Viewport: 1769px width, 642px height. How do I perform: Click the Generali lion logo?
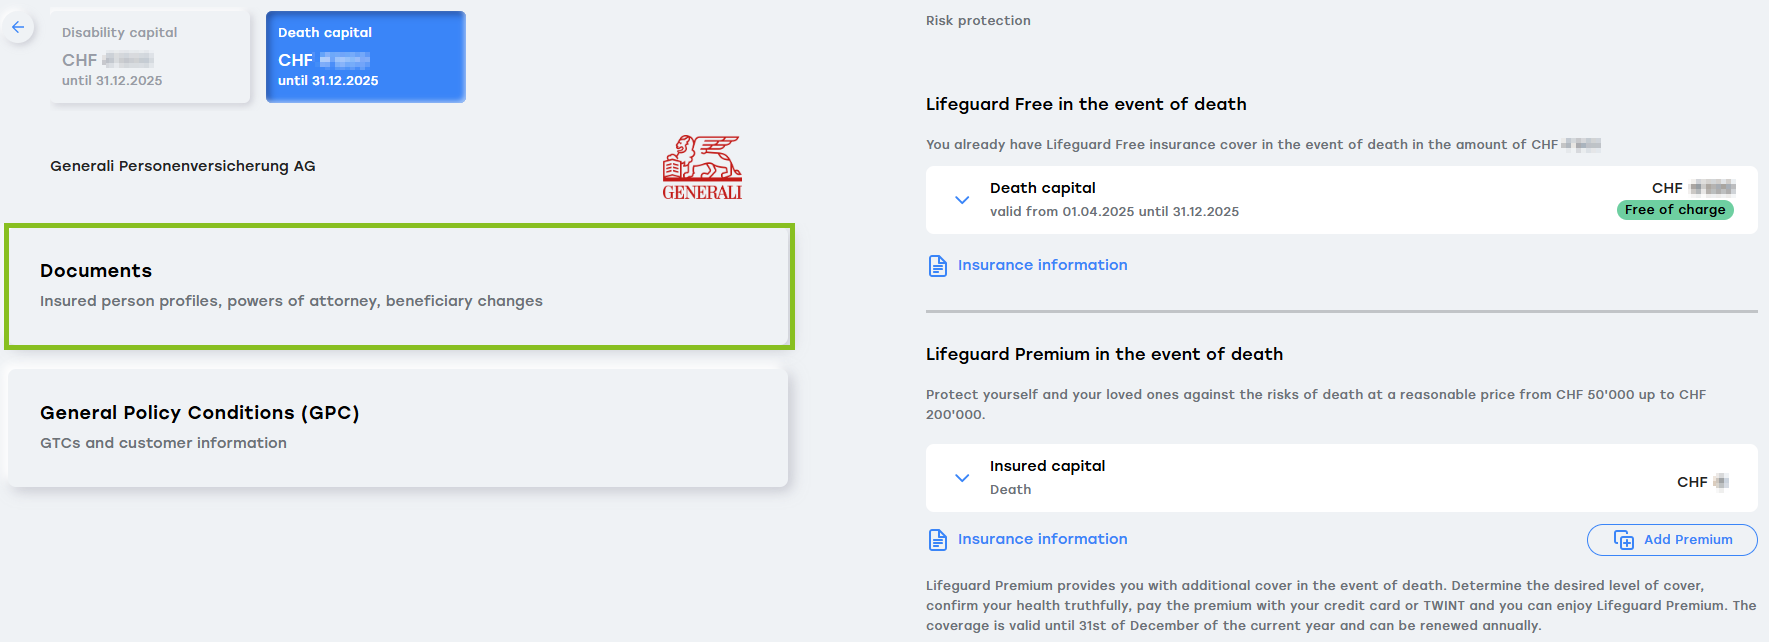coord(702,167)
